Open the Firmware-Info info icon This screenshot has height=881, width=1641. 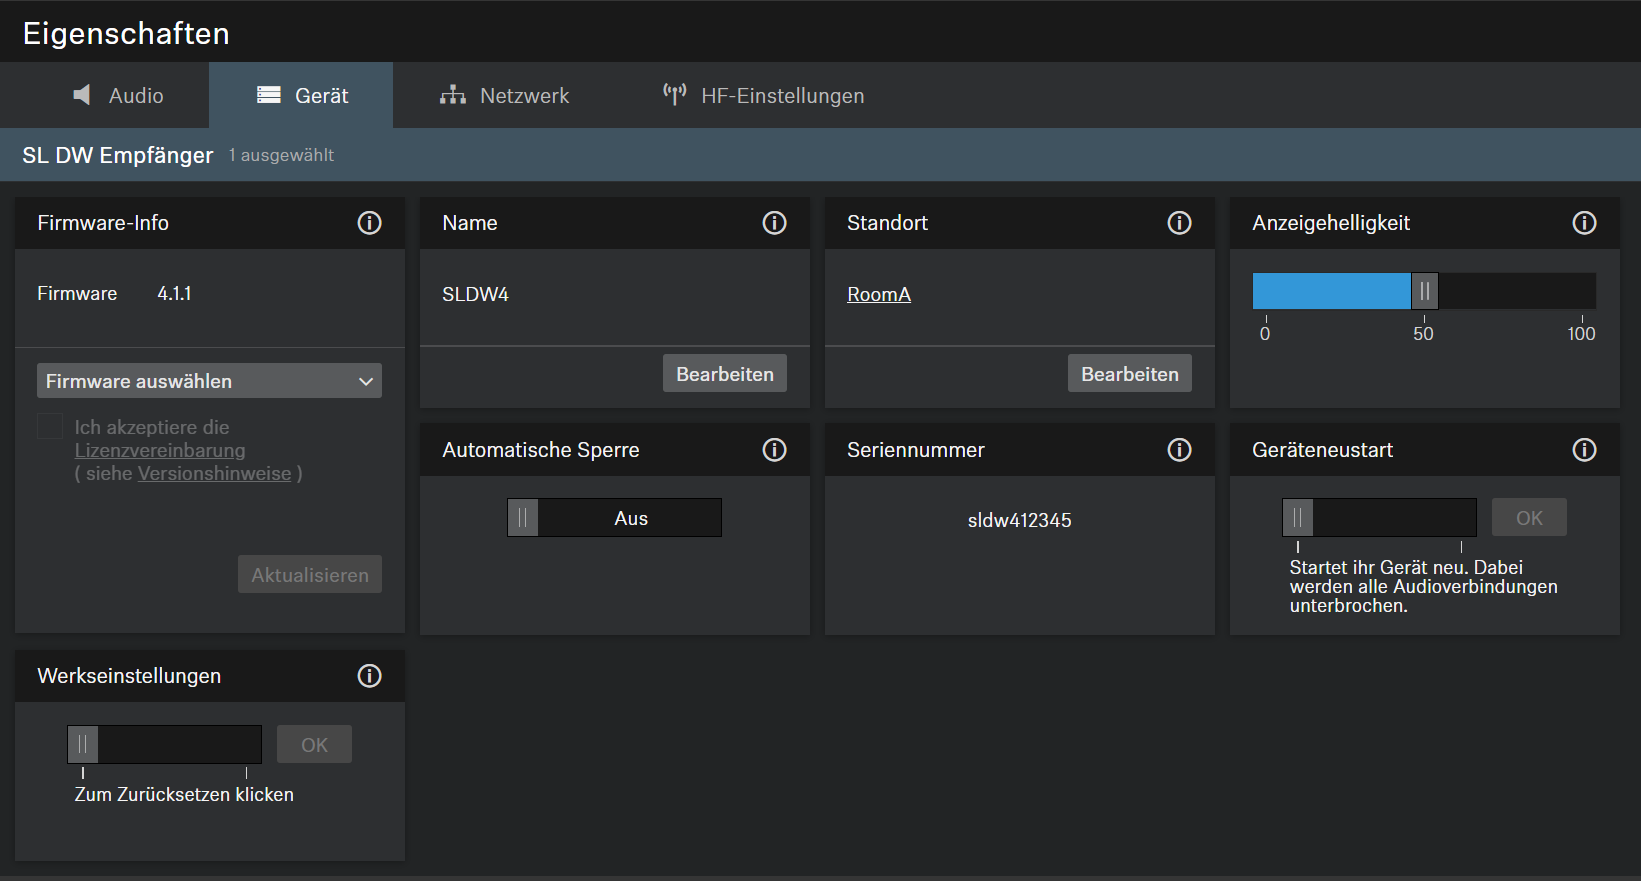(x=369, y=223)
